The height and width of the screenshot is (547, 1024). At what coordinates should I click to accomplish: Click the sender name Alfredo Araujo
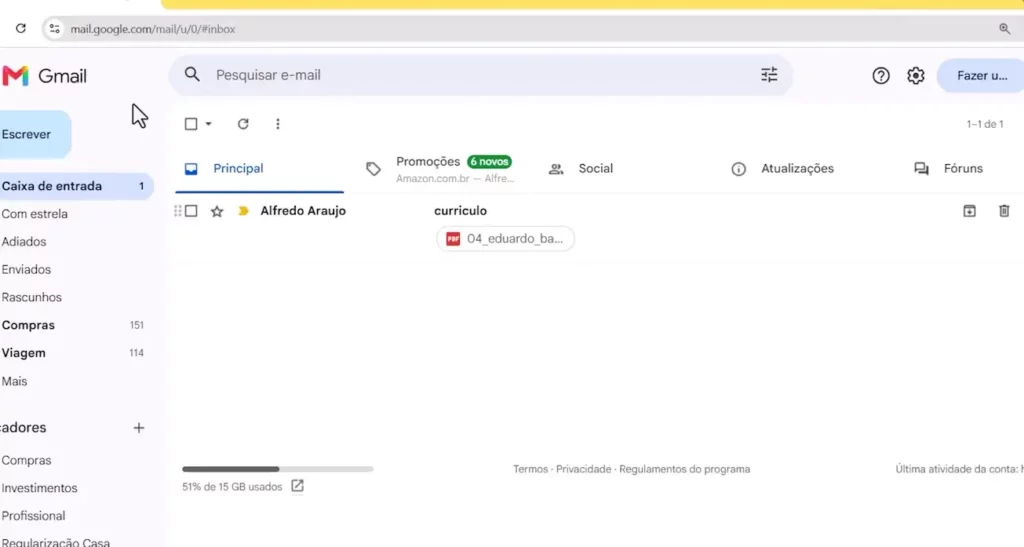click(303, 211)
